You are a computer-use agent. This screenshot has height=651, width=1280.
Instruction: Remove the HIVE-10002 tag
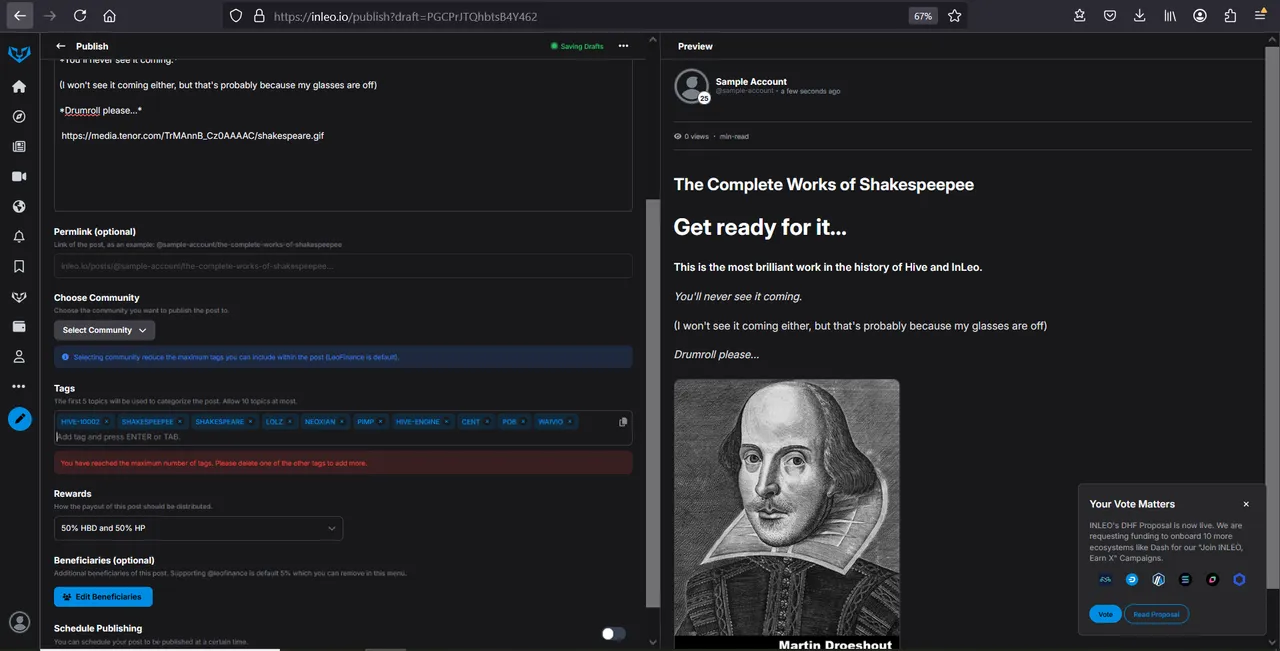point(107,422)
